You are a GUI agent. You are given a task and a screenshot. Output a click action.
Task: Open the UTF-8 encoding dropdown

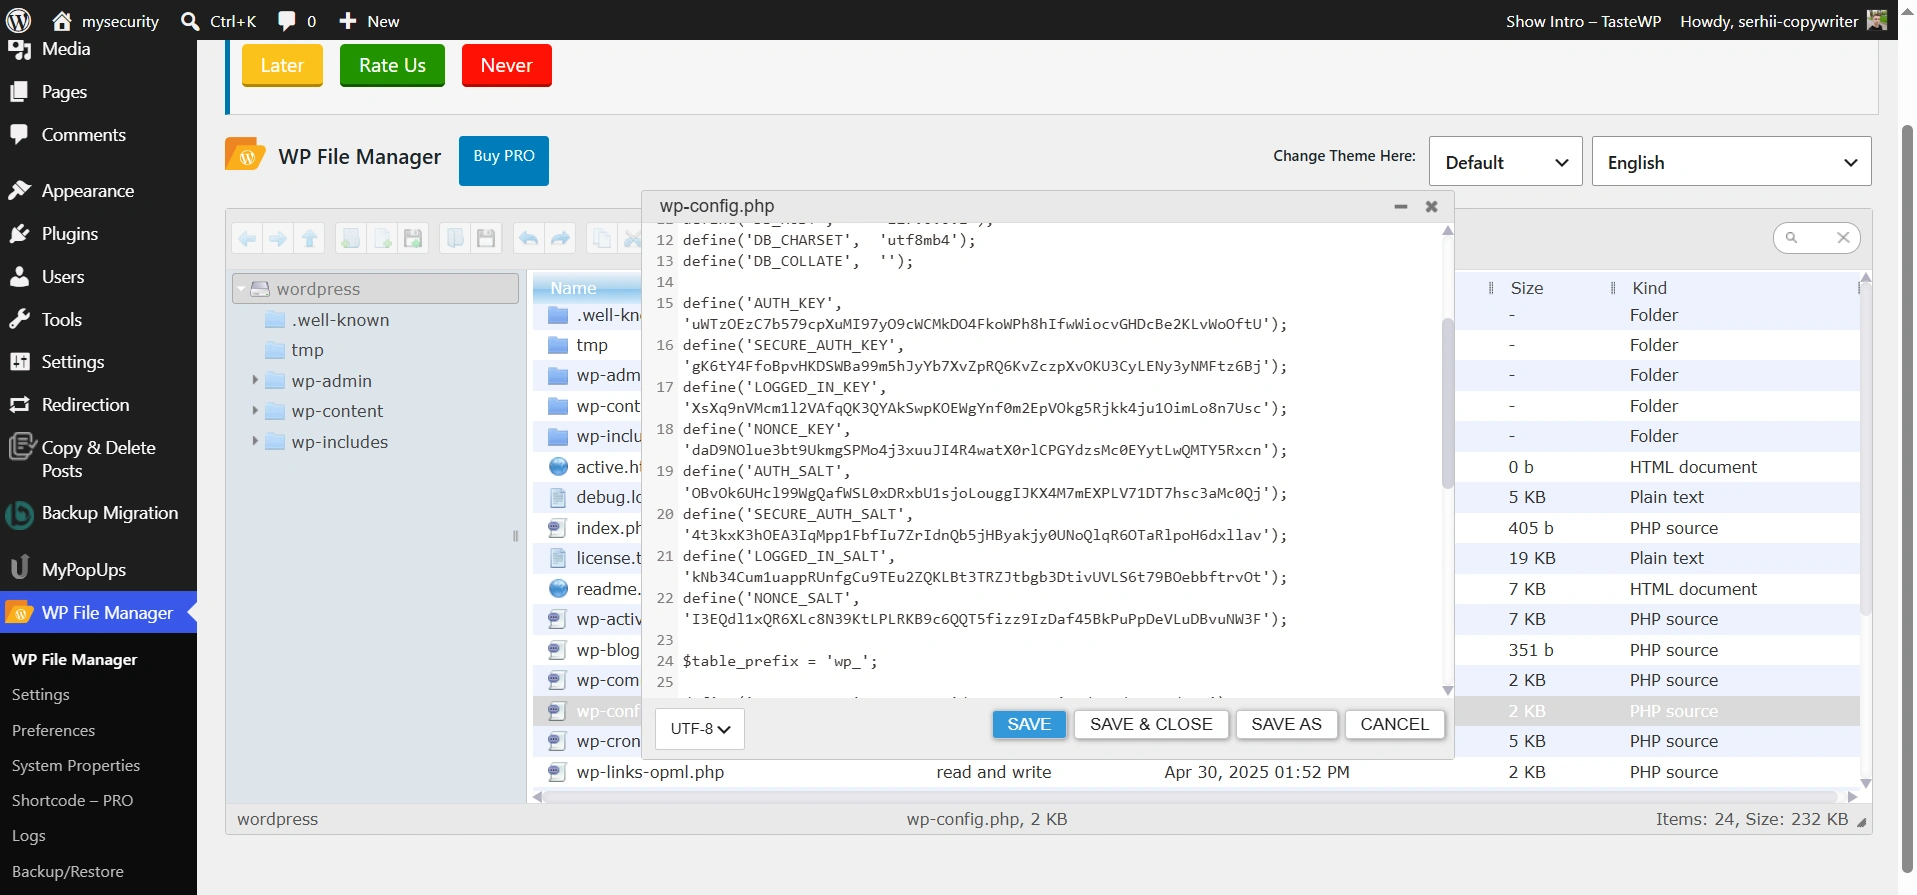[700, 729]
